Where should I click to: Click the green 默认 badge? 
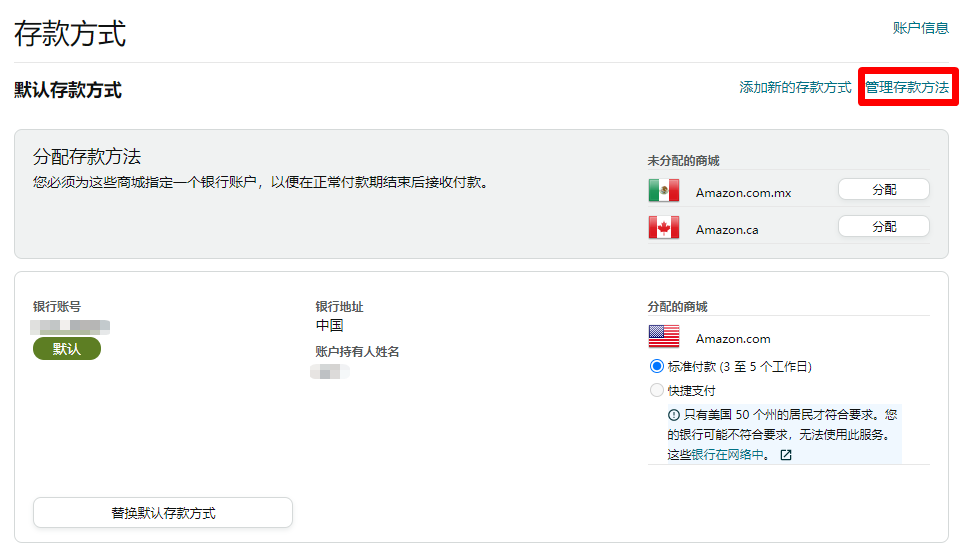point(67,349)
